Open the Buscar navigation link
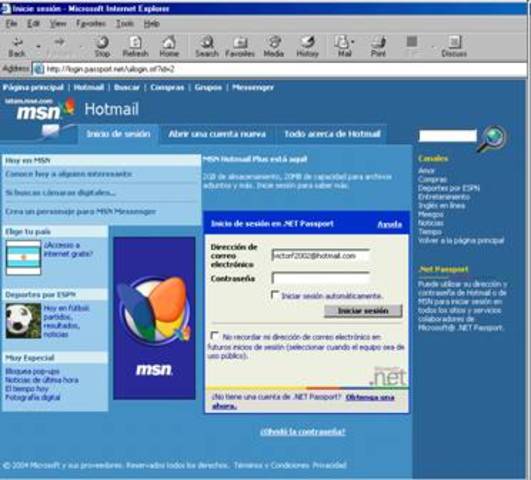 tap(127, 87)
